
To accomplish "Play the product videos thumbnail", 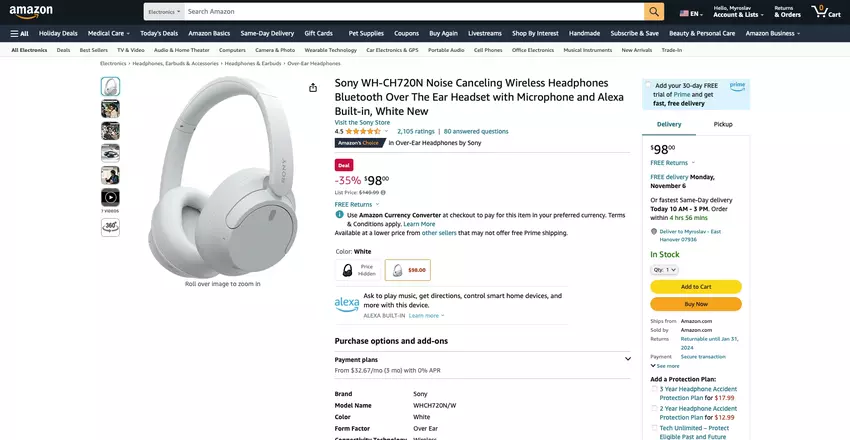I will coord(110,197).
